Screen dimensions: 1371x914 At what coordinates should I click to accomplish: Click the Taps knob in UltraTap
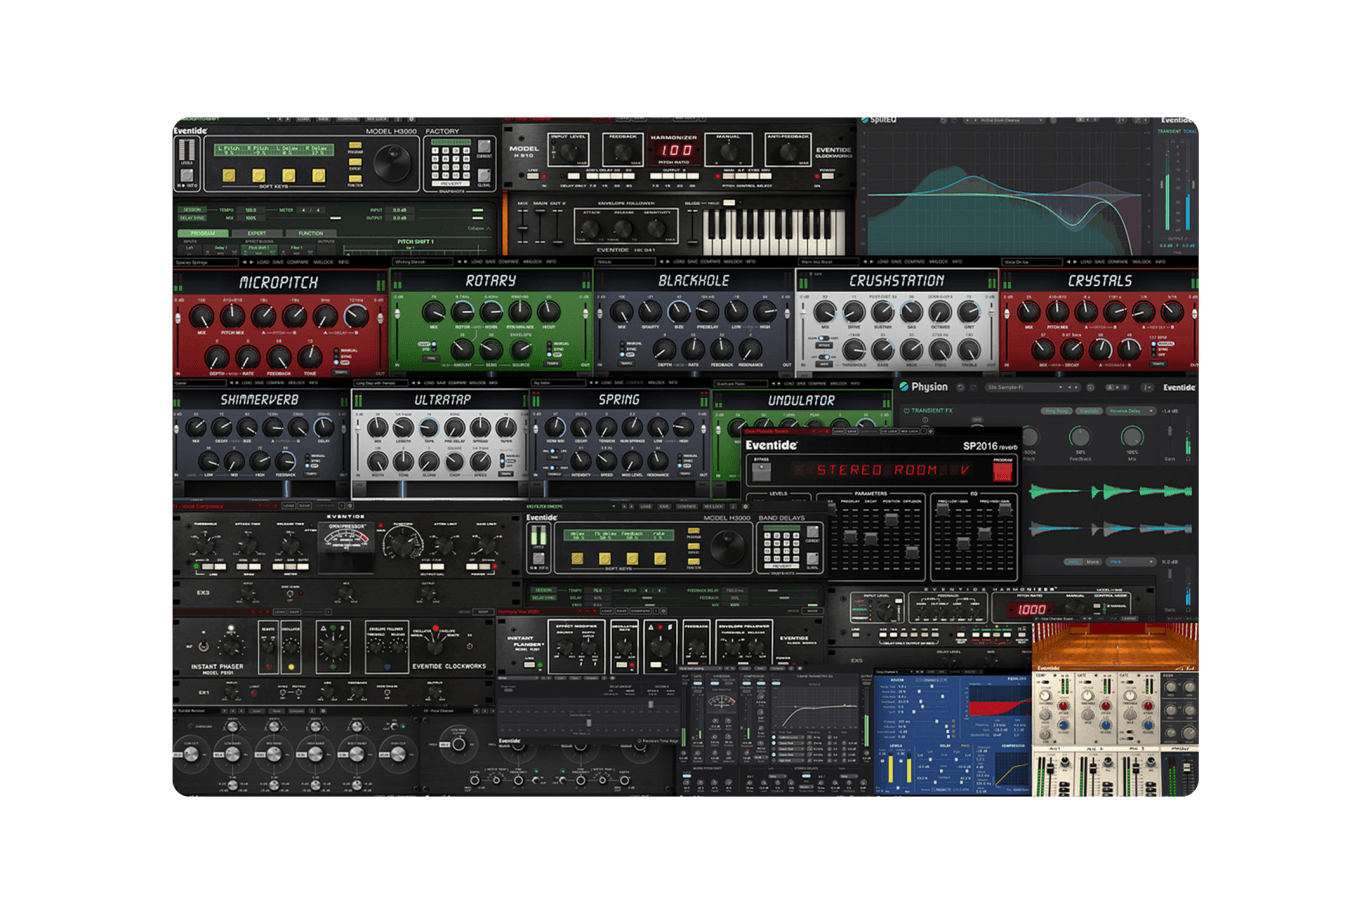429,428
